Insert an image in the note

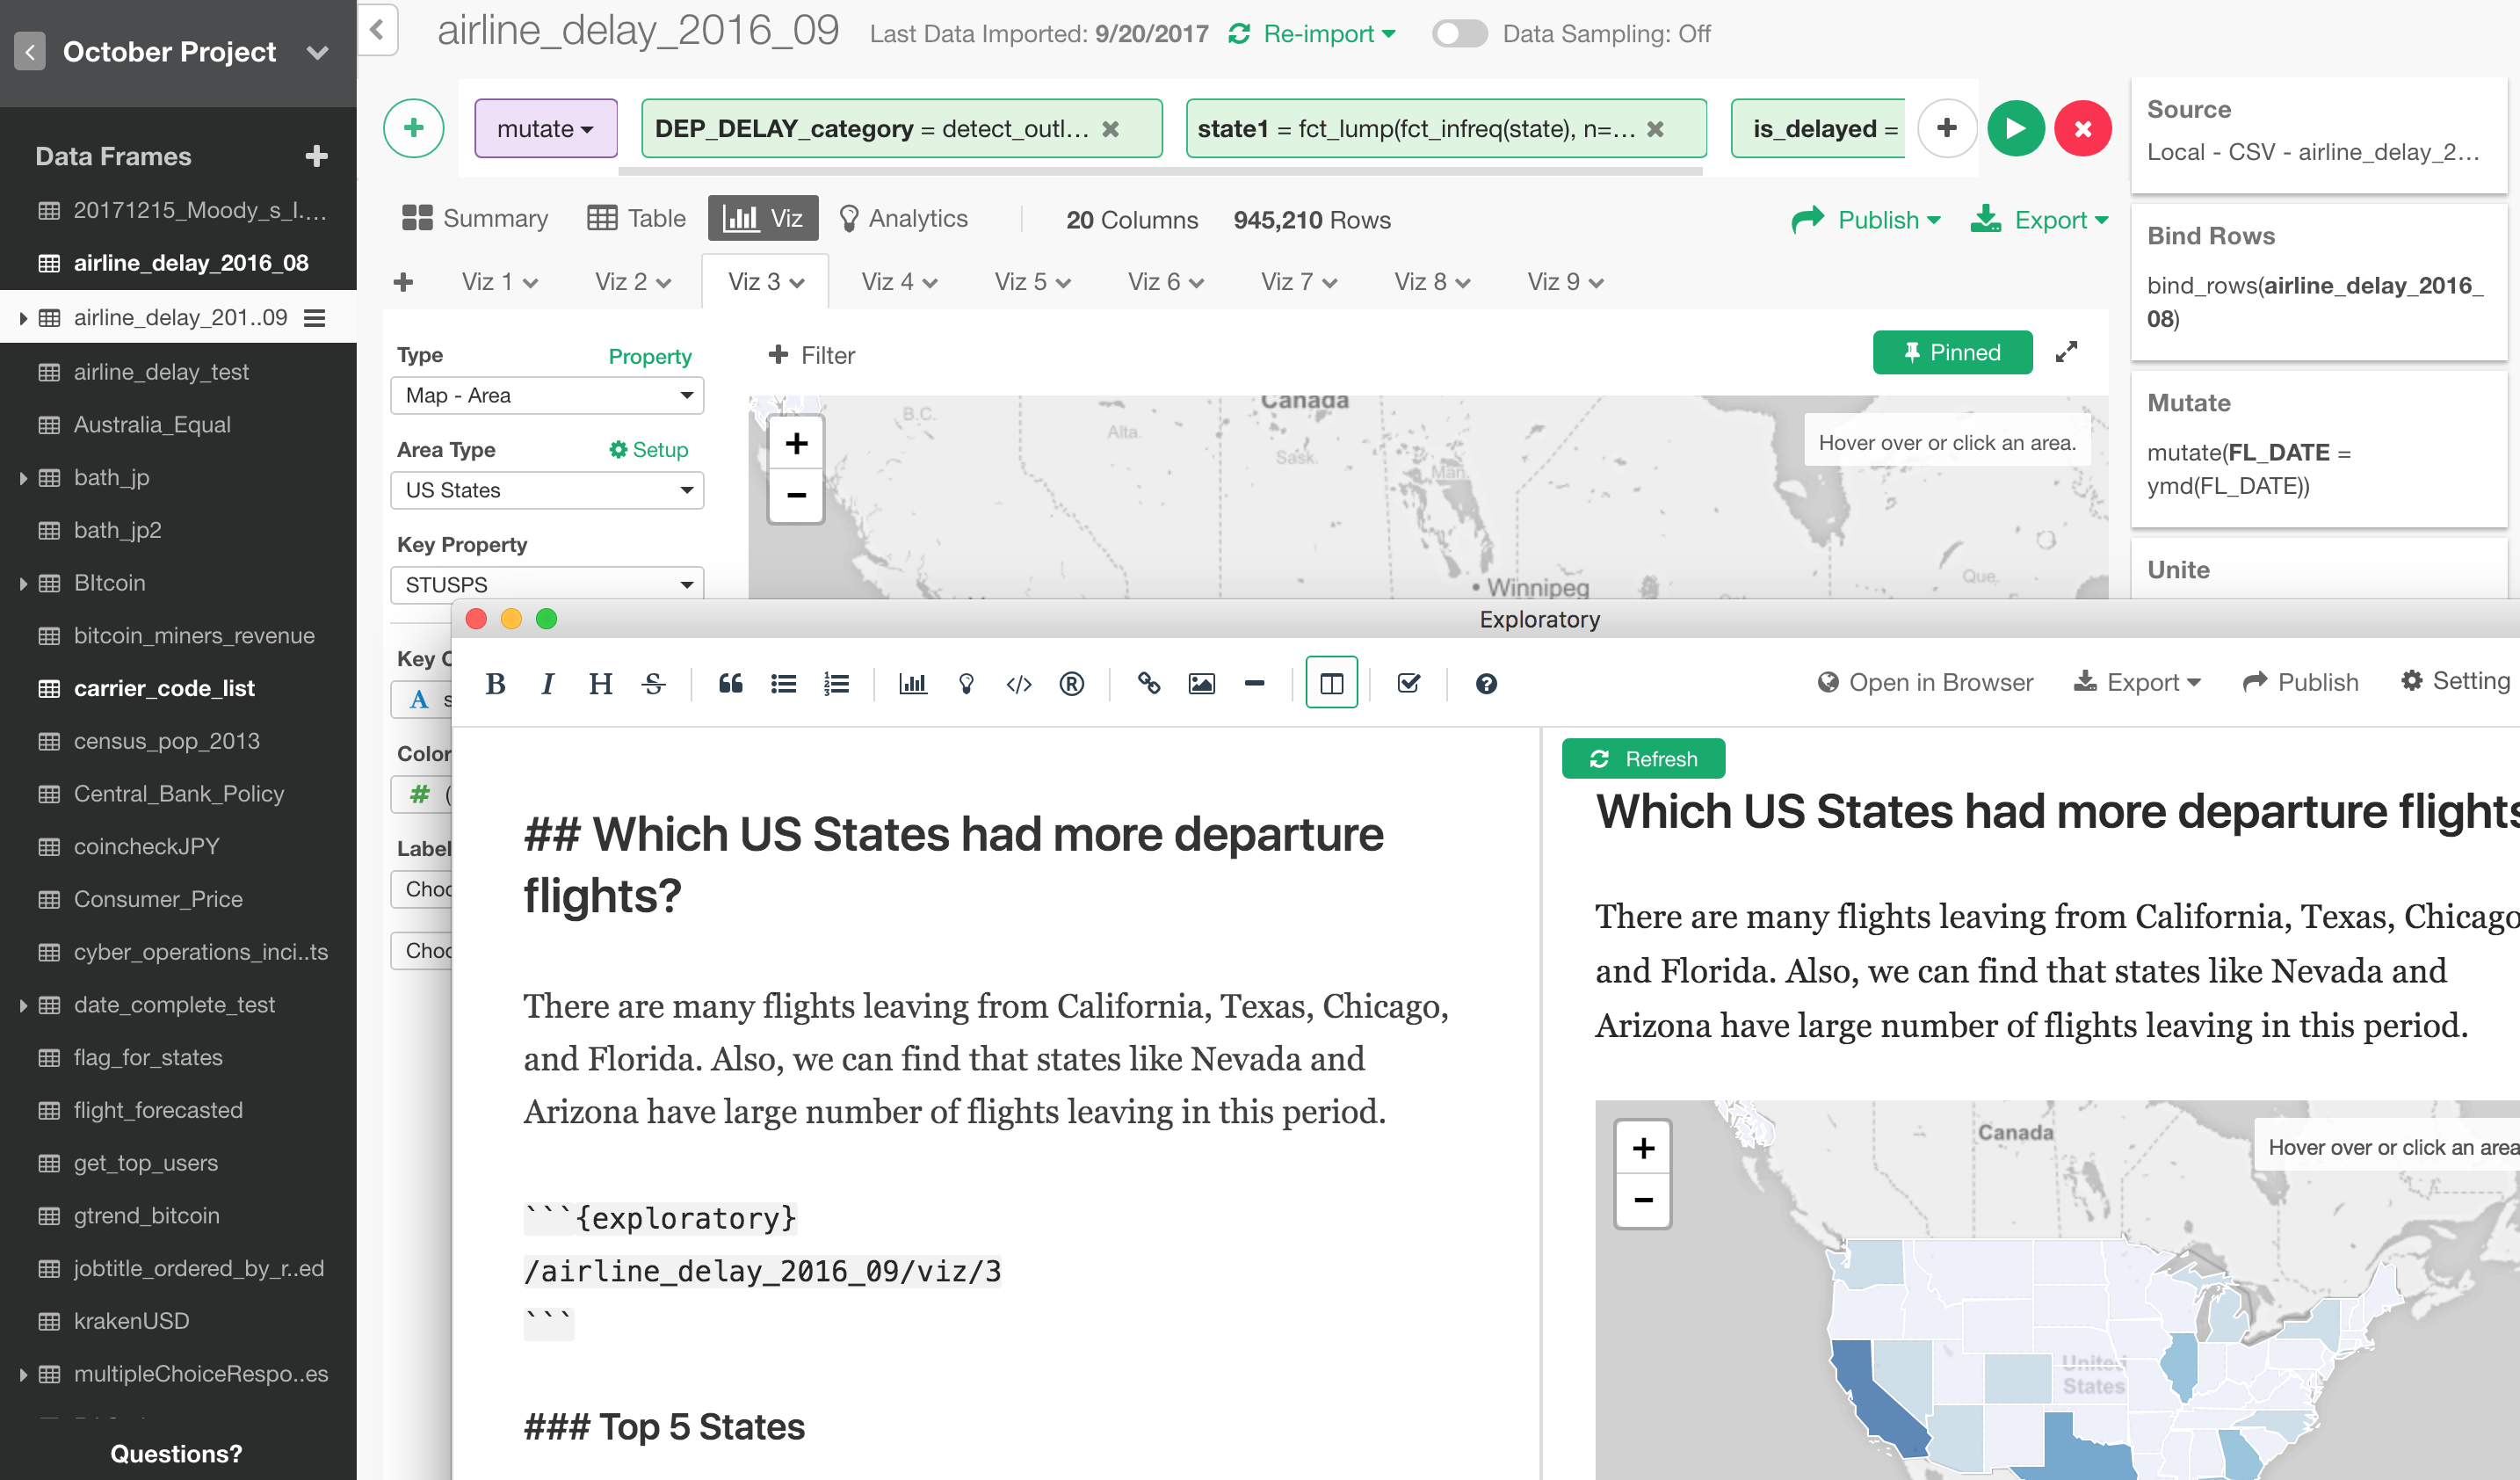point(1201,683)
